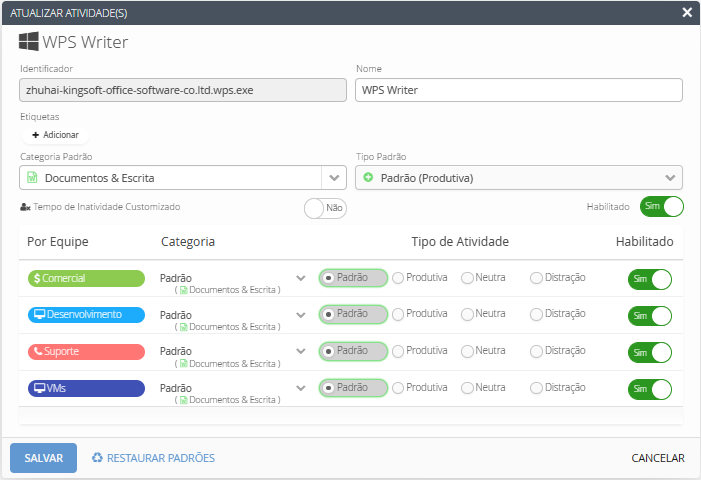Click the Comercial team tag
The height and width of the screenshot is (480, 701).
tap(86, 278)
